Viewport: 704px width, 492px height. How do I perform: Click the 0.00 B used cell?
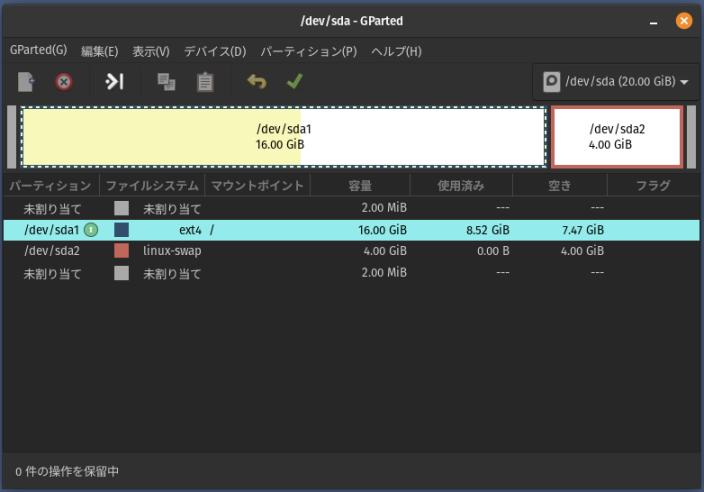[x=493, y=250]
